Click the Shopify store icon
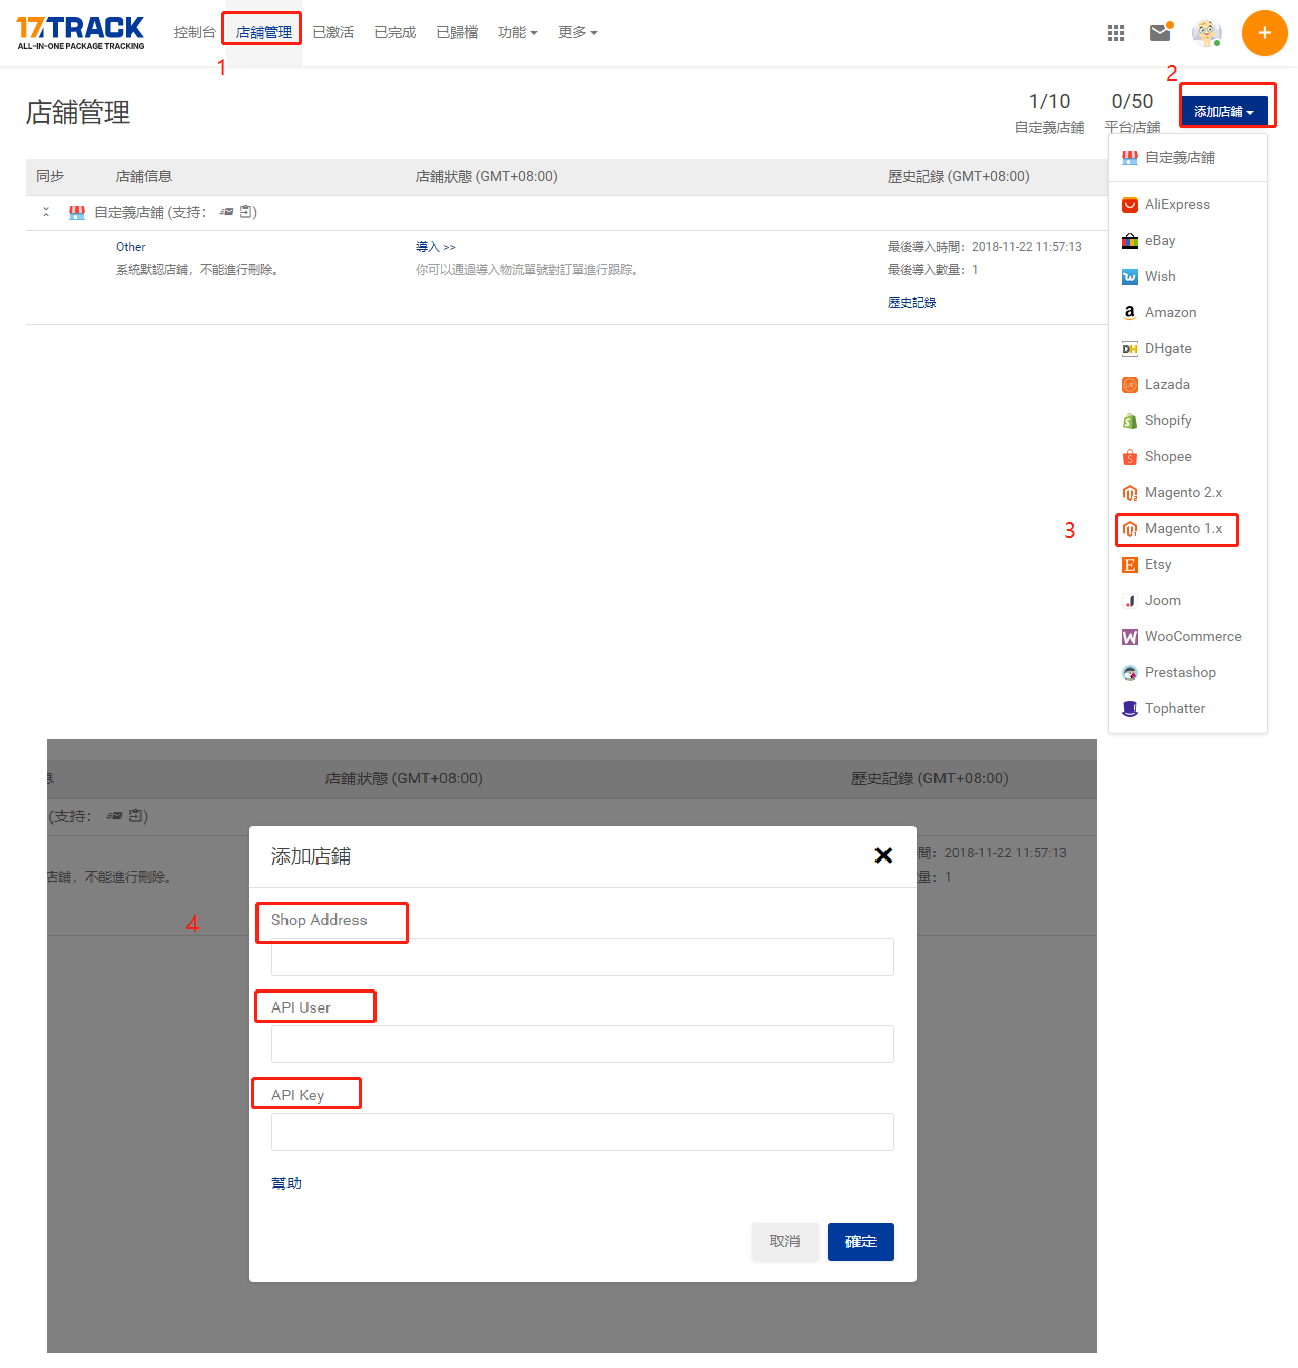 1130,421
